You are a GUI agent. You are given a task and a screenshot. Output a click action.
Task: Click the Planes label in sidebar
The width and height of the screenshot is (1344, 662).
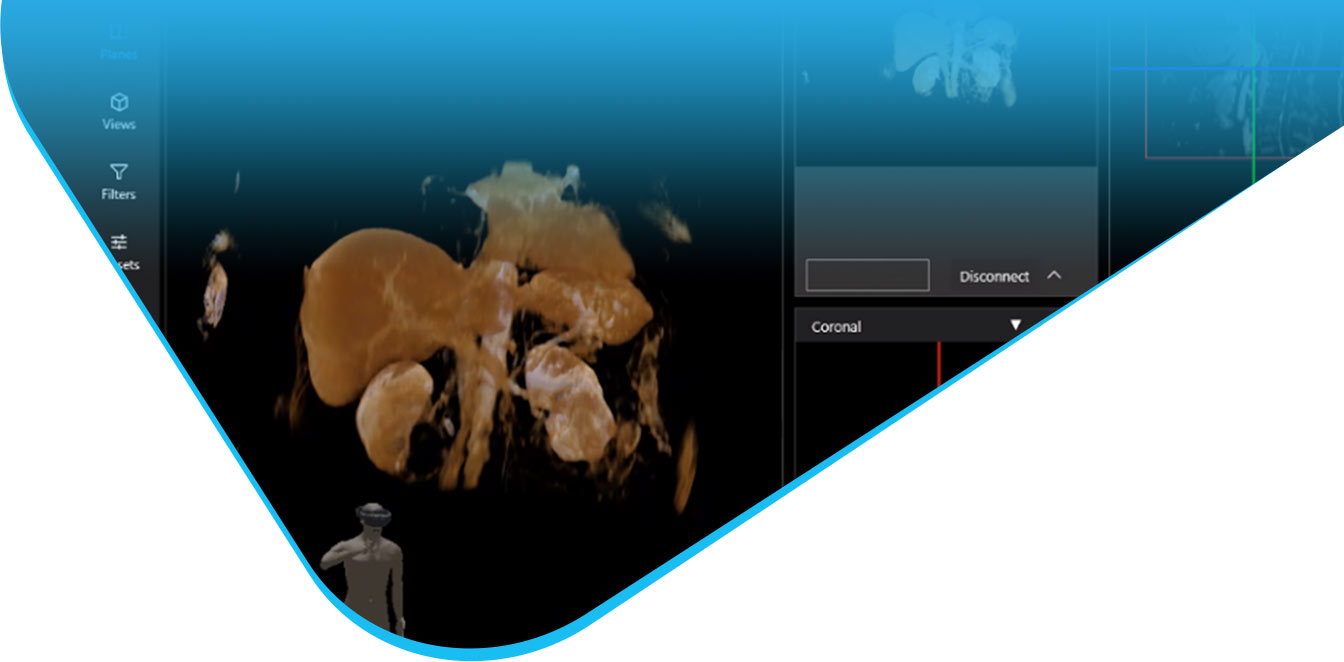[119, 55]
